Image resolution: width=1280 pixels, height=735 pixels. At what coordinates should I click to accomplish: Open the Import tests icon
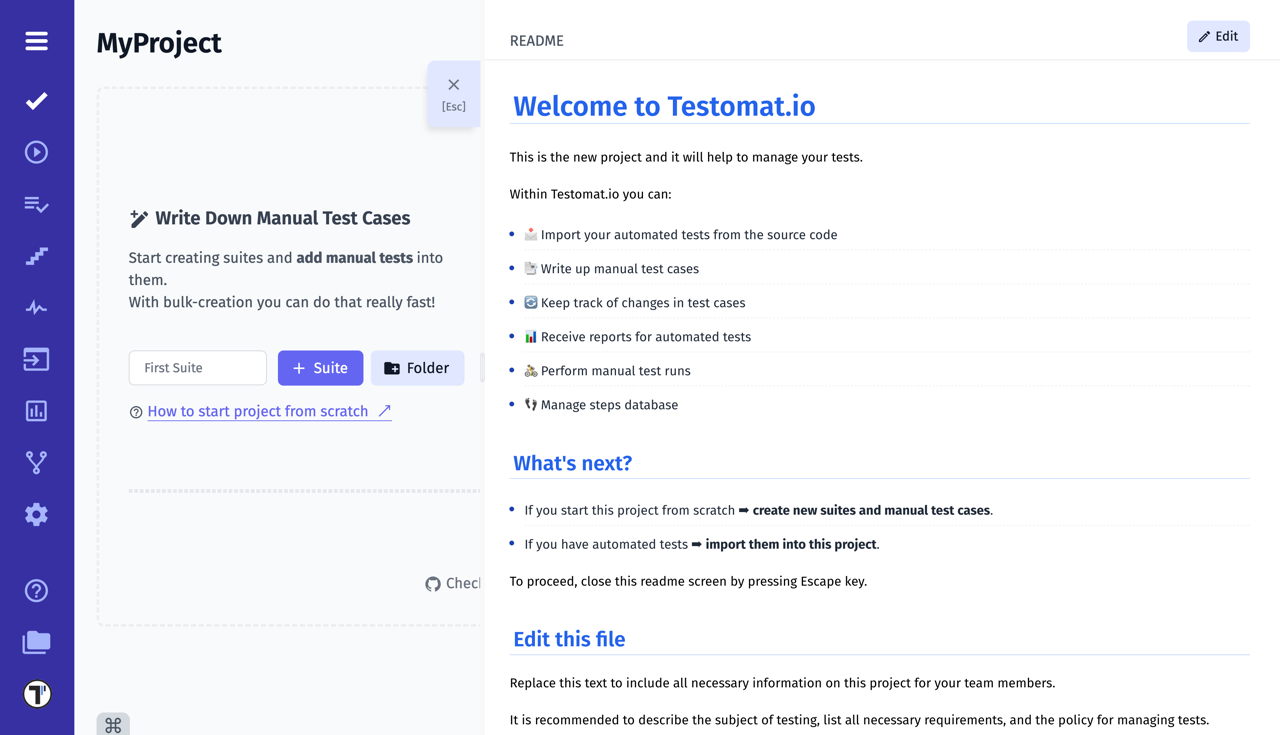[x=36, y=359]
